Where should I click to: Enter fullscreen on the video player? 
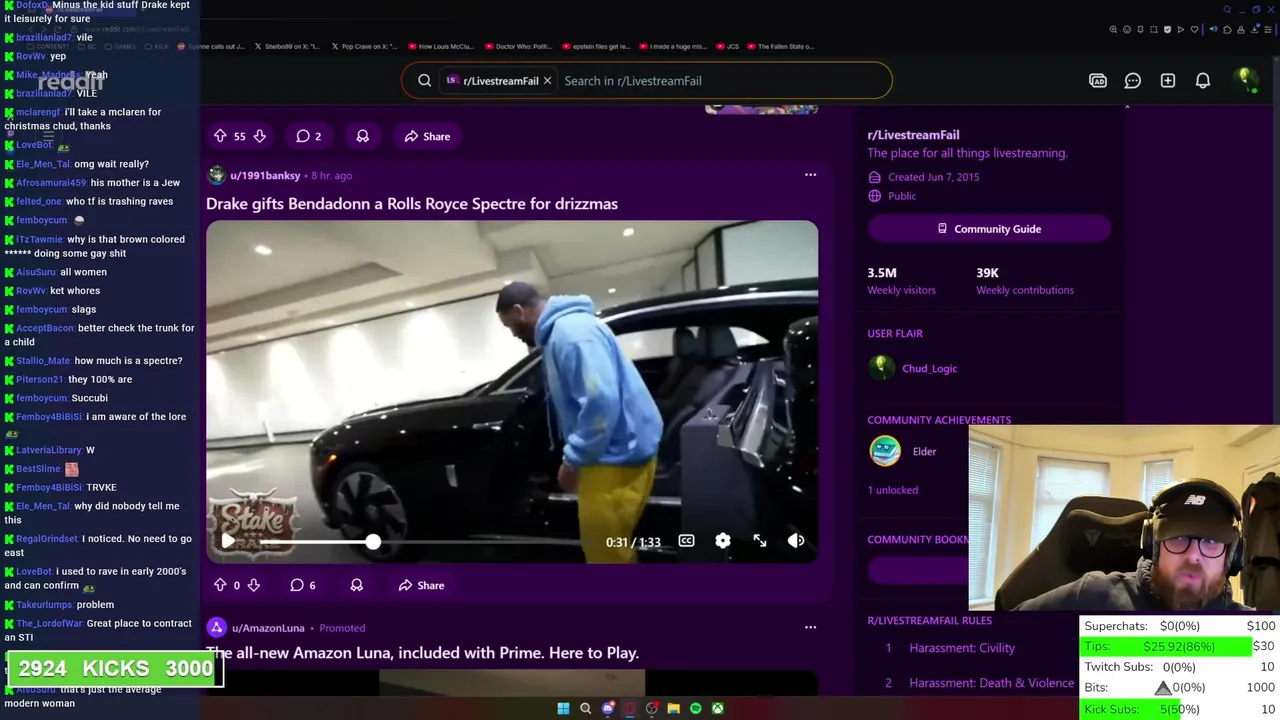tap(760, 541)
